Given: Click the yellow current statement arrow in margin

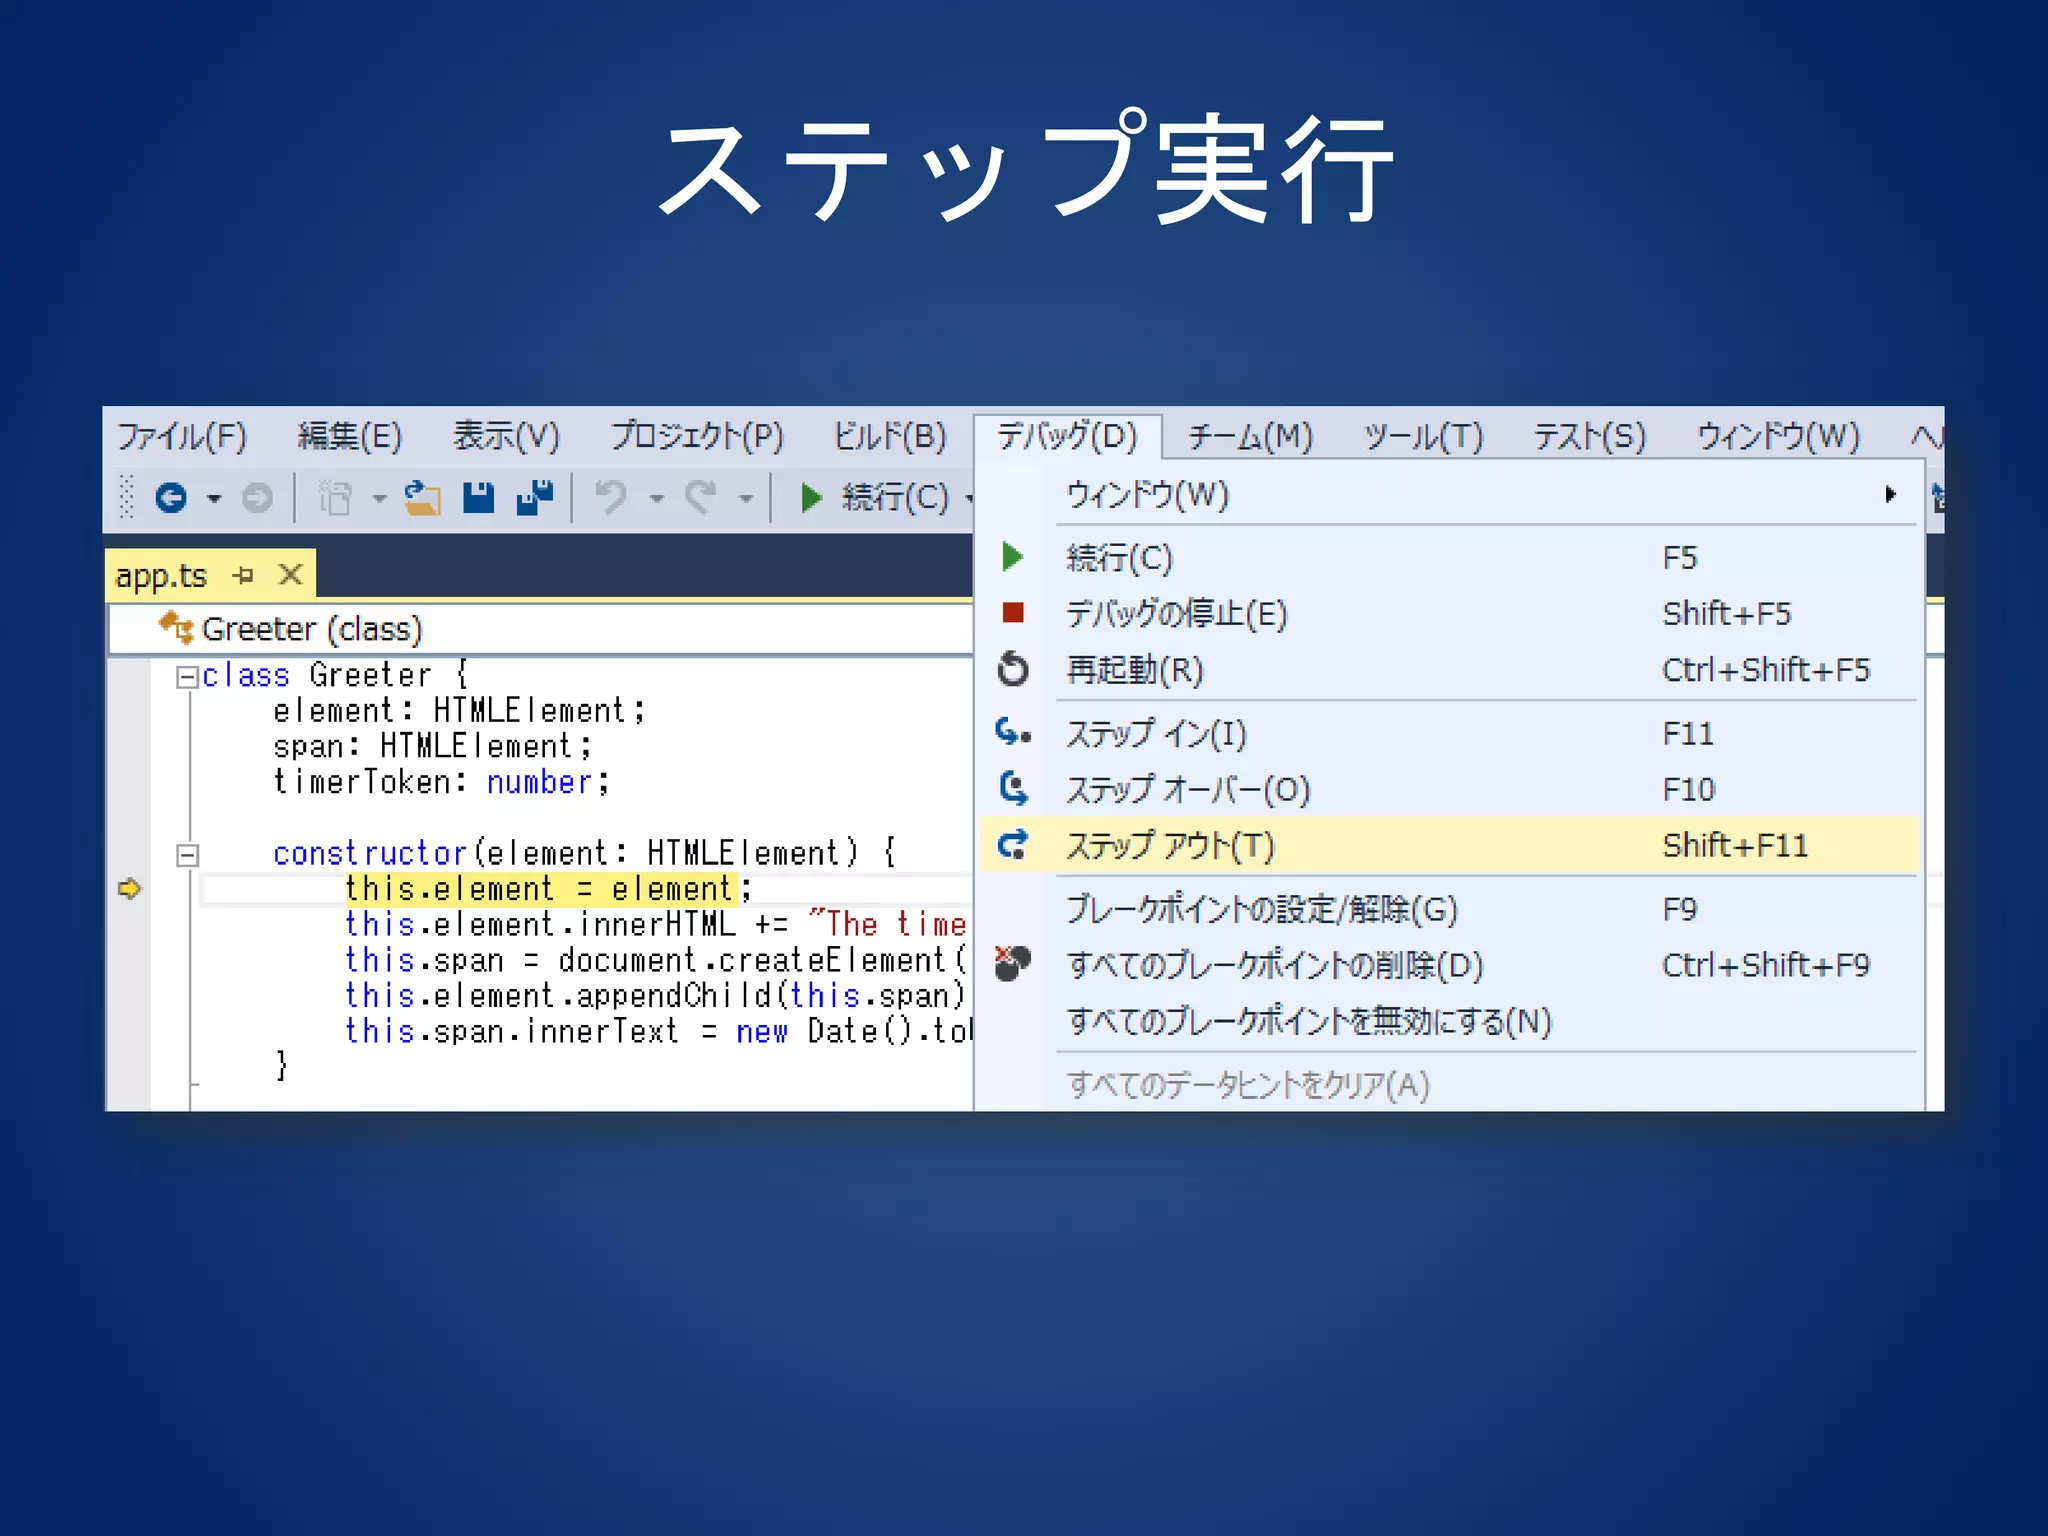Looking at the screenshot, I should point(129,888).
